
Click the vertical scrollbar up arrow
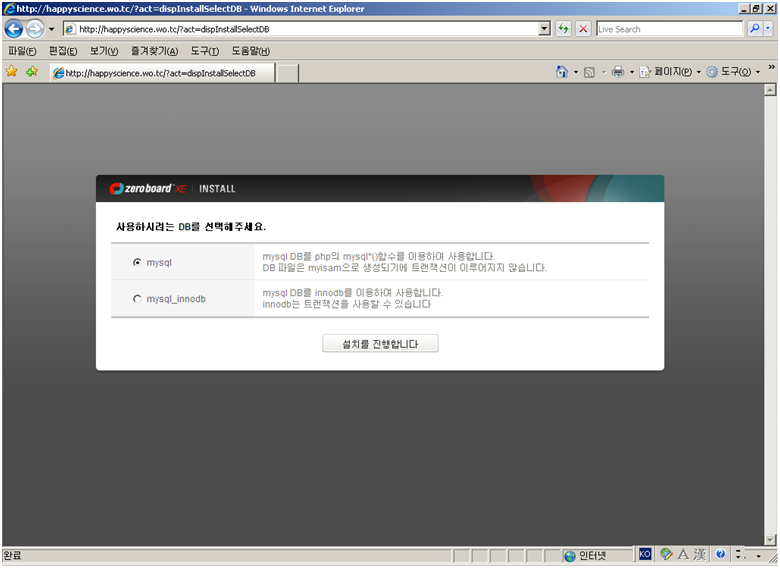pyautogui.click(x=770, y=90)
